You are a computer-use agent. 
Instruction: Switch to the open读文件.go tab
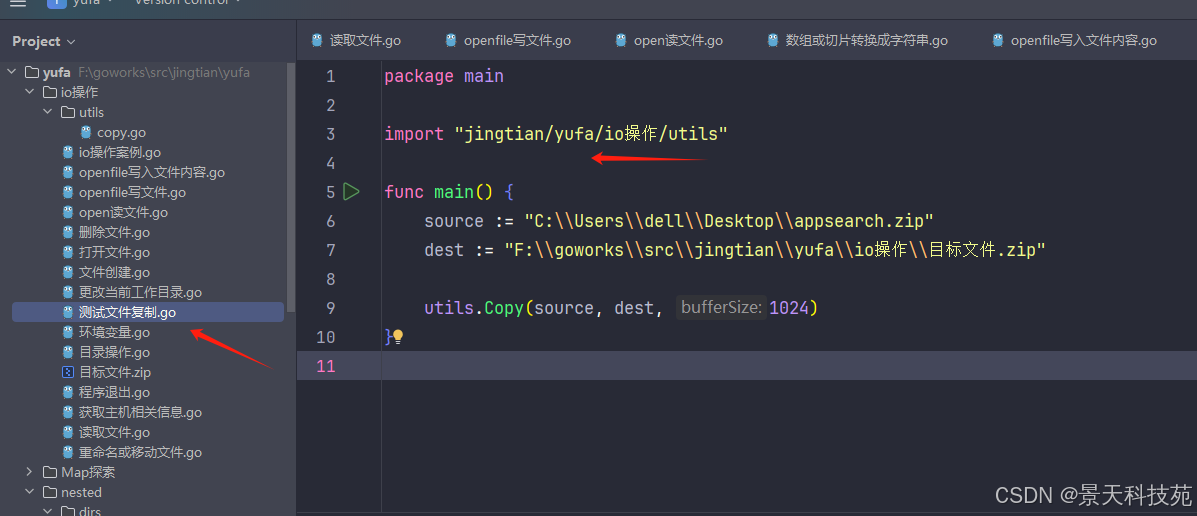677,40
